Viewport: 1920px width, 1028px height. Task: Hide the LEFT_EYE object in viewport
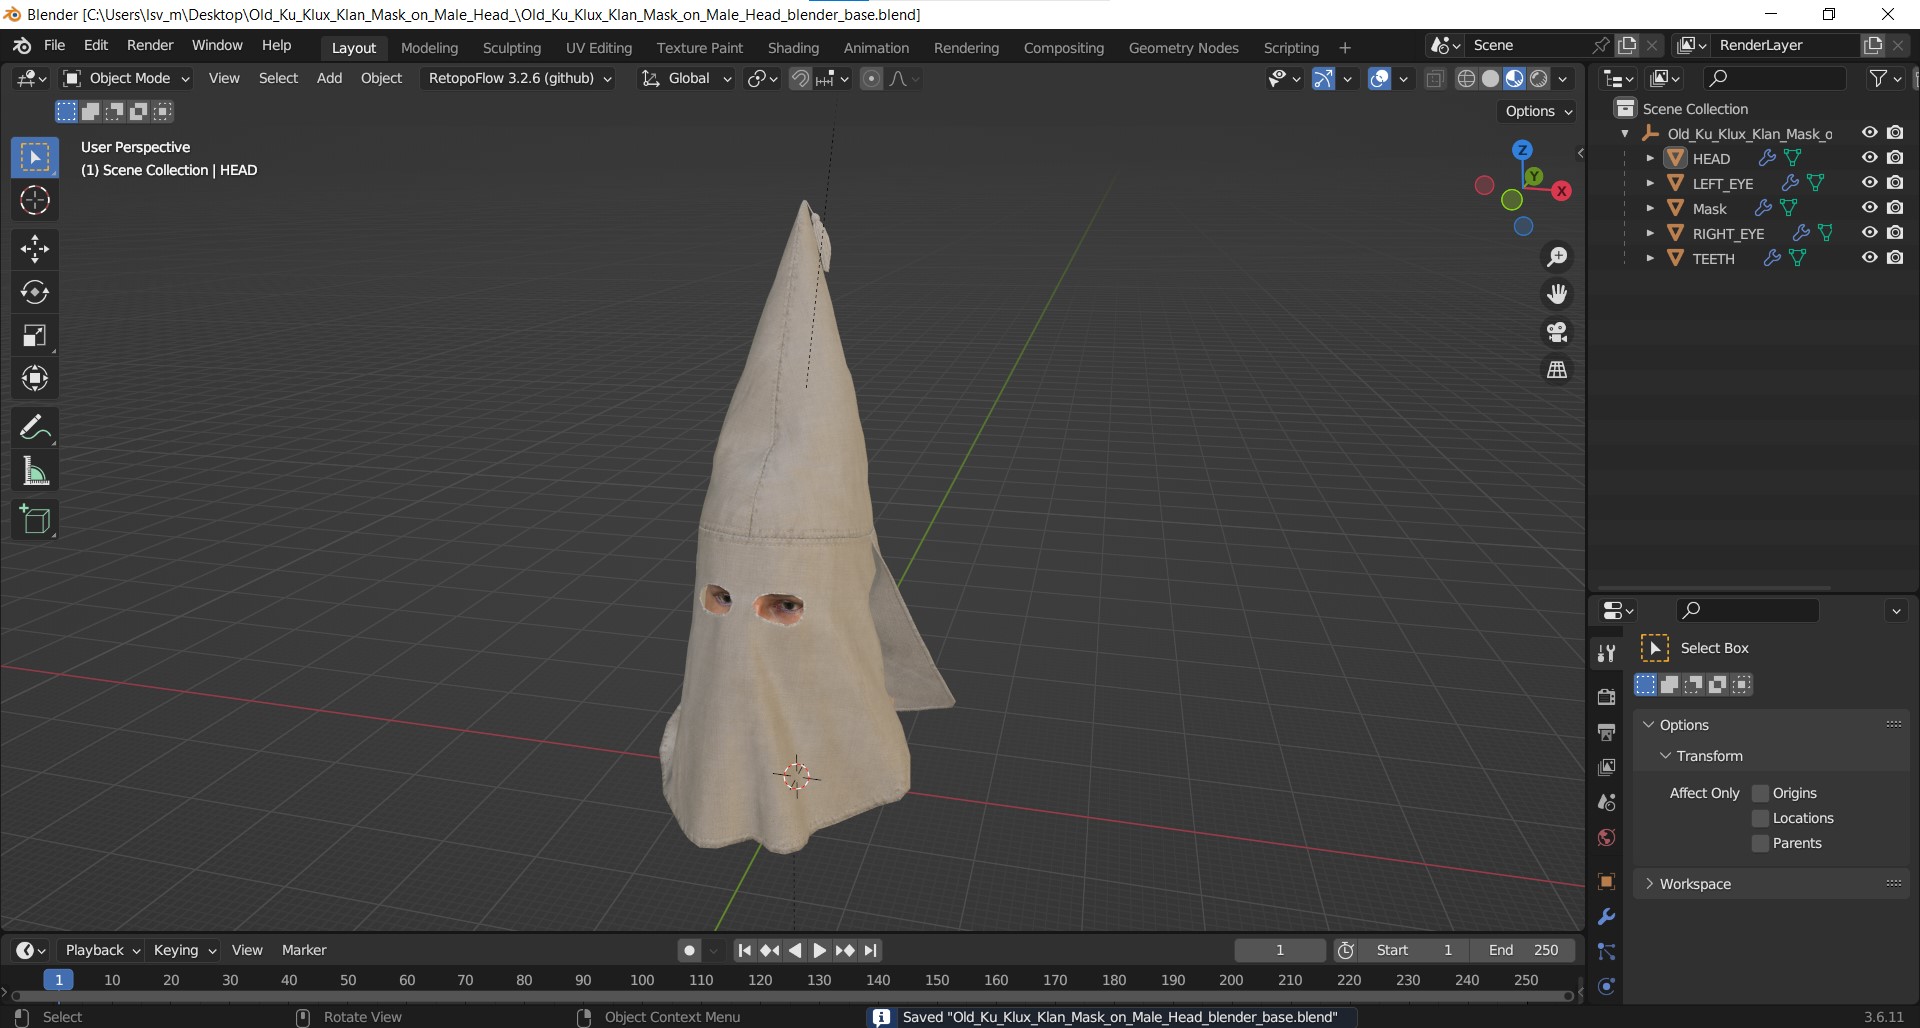click(x=1869, y=183)
